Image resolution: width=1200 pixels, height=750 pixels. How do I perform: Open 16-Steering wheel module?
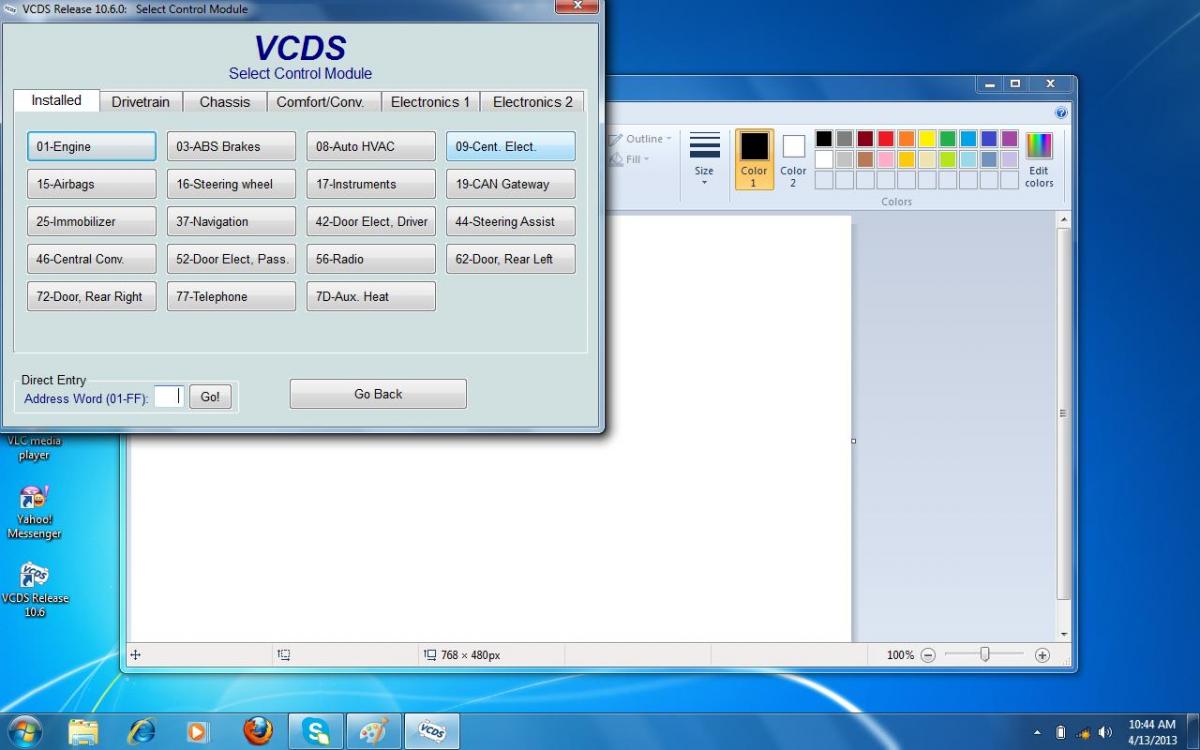(x=231, y=184)
